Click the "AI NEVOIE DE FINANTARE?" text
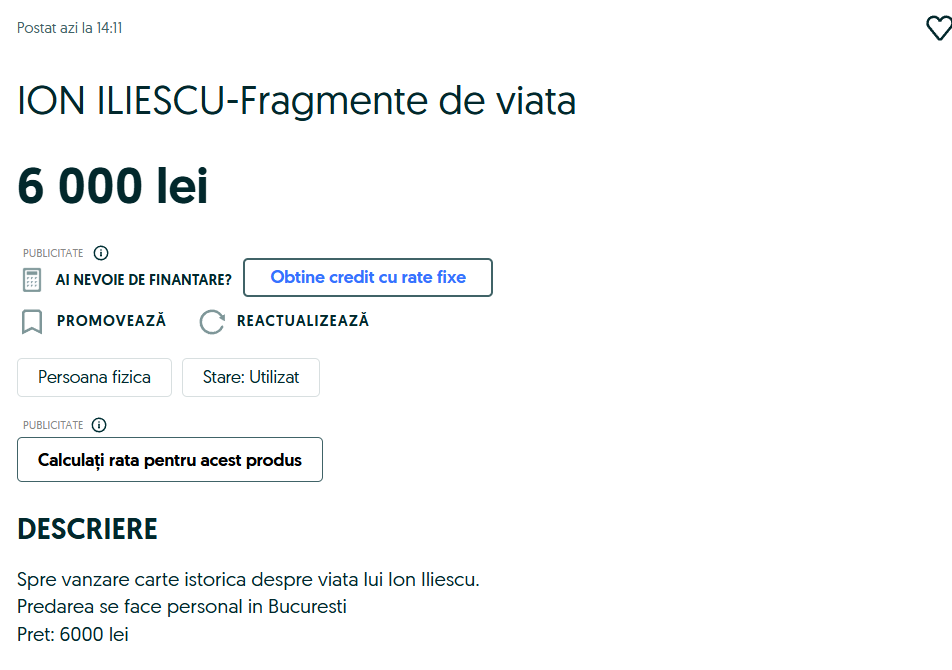952x670 pixels. pyautogui.click(x=144, y=279)
